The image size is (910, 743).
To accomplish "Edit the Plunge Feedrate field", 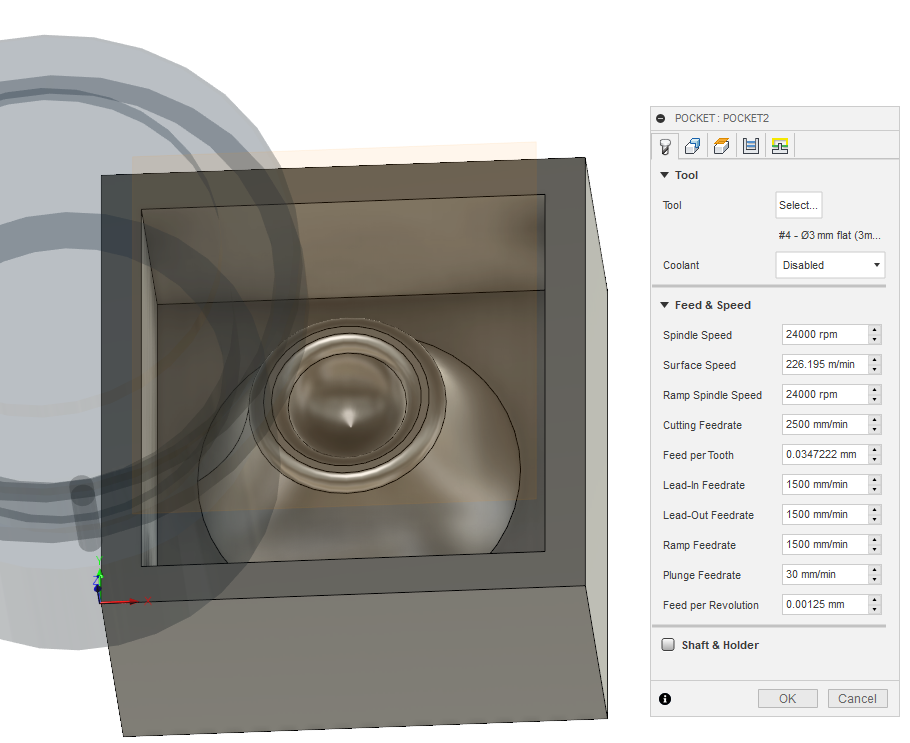I will click(825, 575).
